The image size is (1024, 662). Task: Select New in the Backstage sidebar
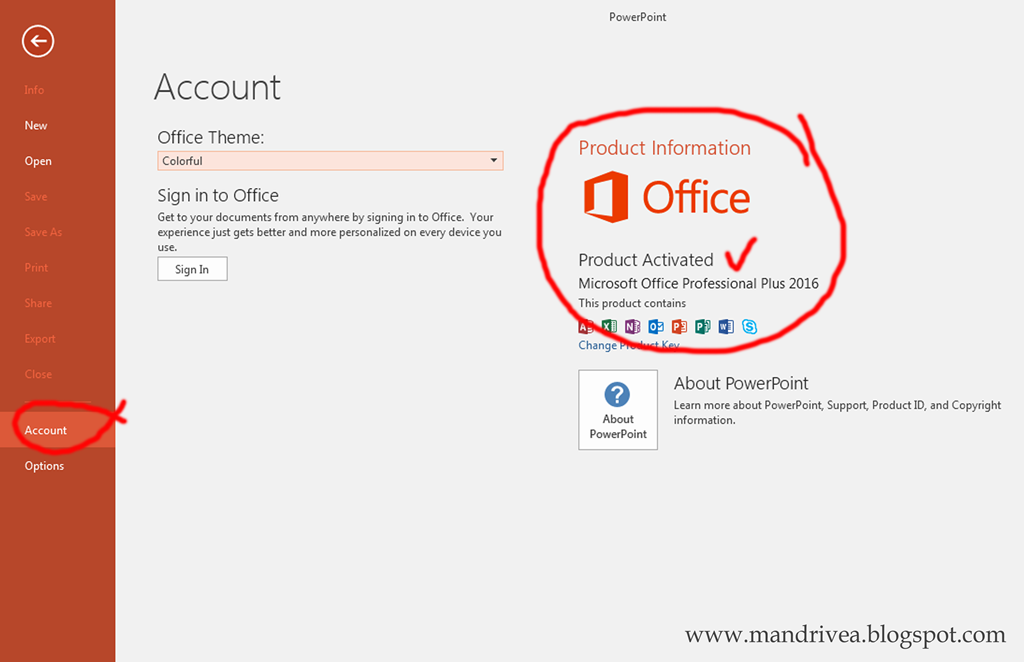pos(36,125)
